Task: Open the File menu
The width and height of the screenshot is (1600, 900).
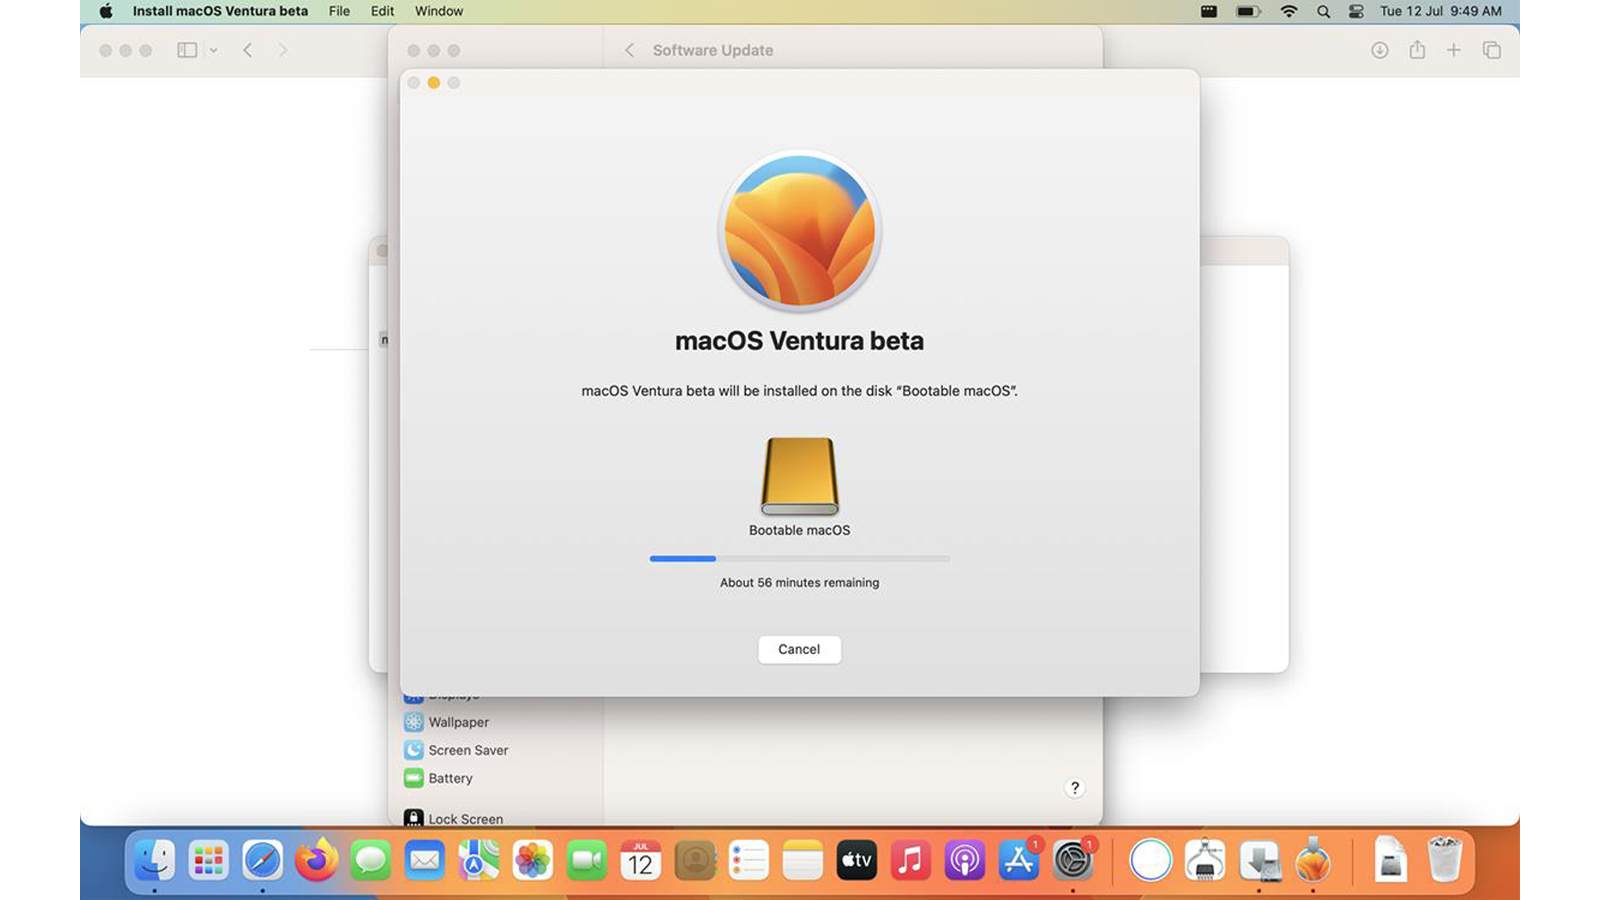Action: (x=339, y=11)
